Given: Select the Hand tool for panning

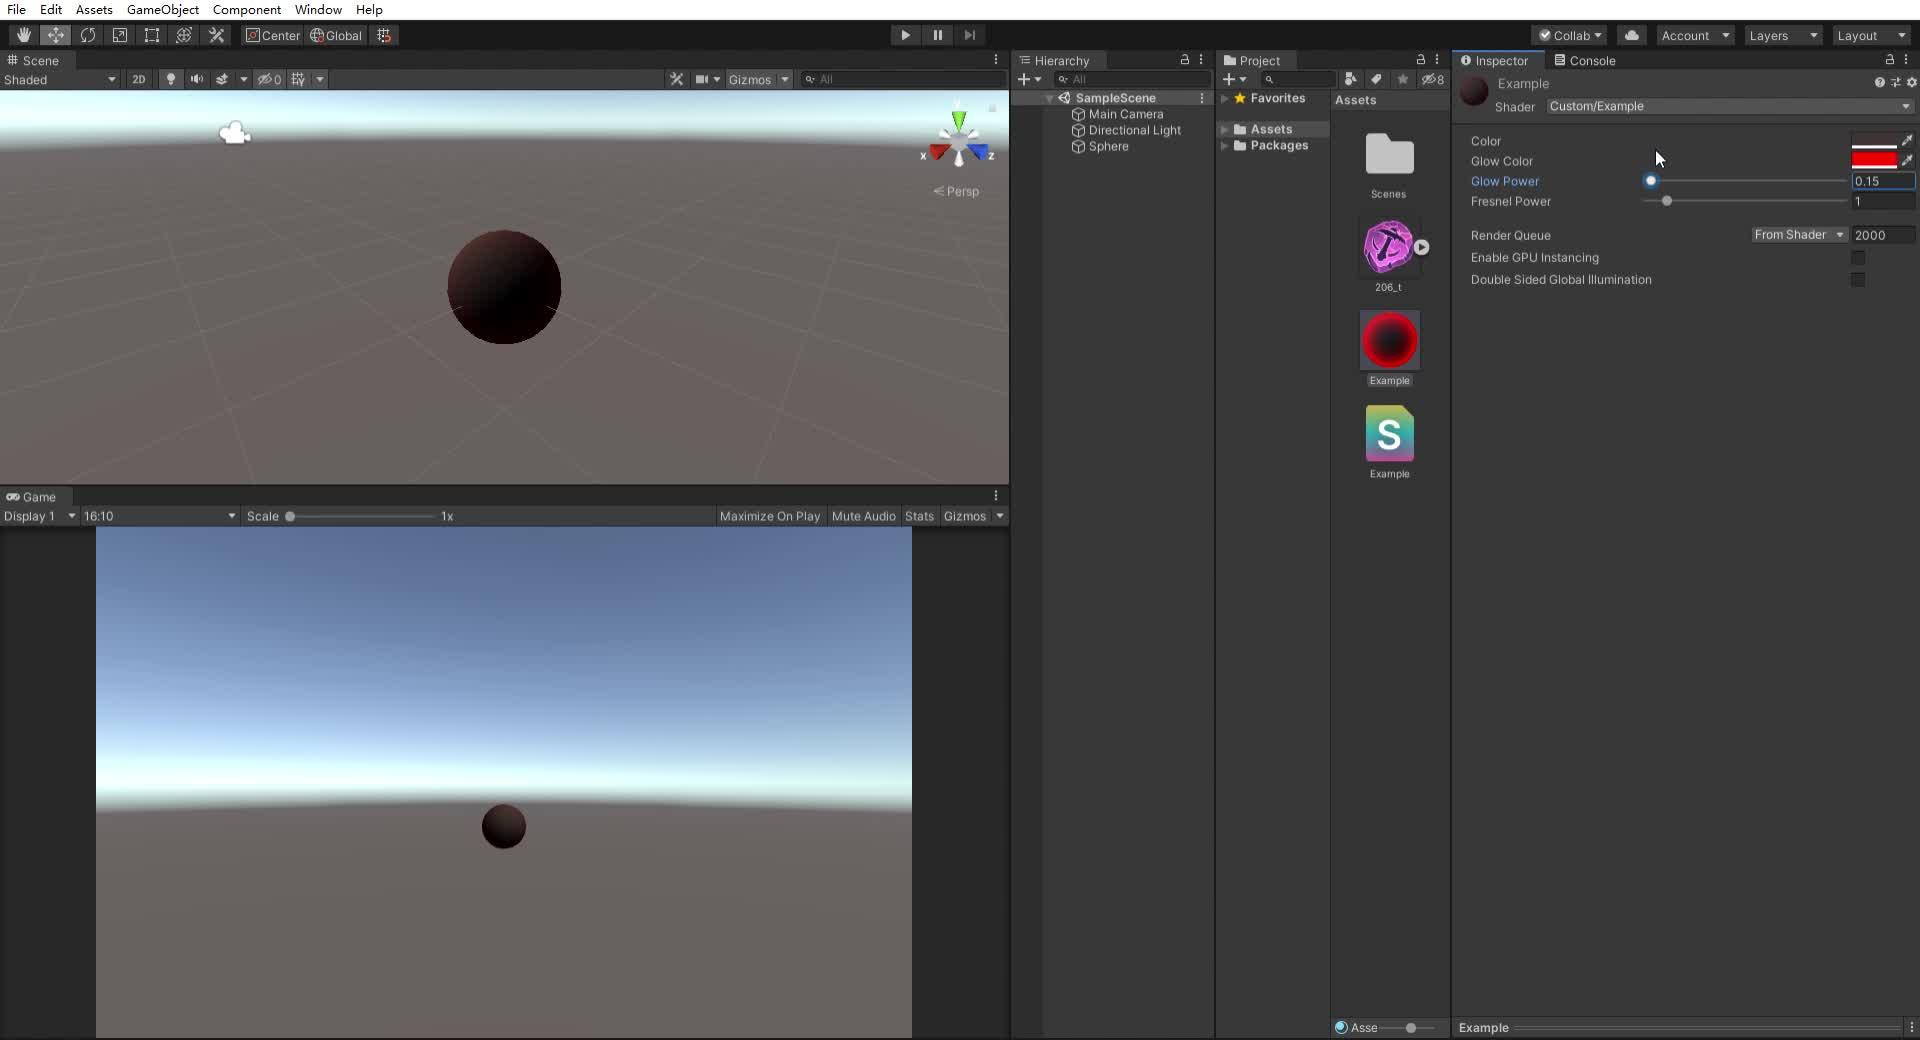Looking at the screenshot, I should (24, 35).
